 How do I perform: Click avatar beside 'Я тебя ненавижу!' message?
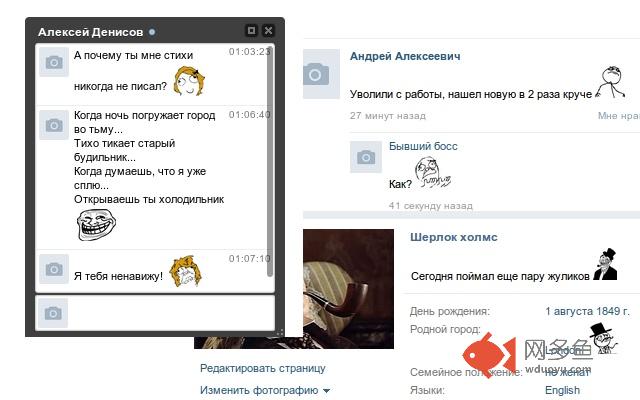click(x=54, y=269)
